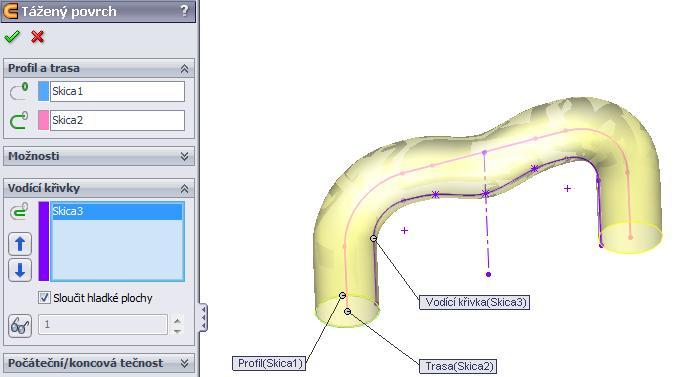Click the Skica1 profile input field
The image size is (677, 377).
coord(117,91)
